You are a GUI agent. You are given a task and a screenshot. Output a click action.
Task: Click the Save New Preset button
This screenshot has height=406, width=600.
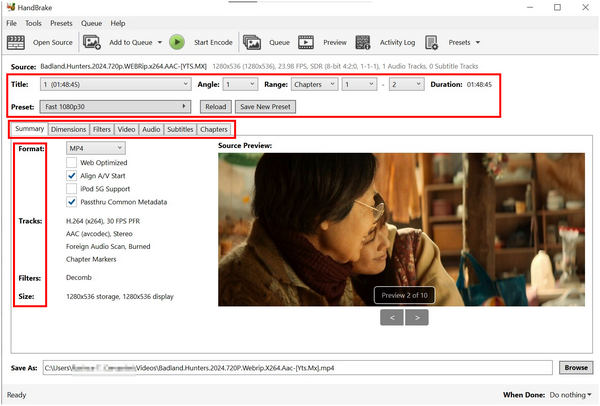[263, 106]
